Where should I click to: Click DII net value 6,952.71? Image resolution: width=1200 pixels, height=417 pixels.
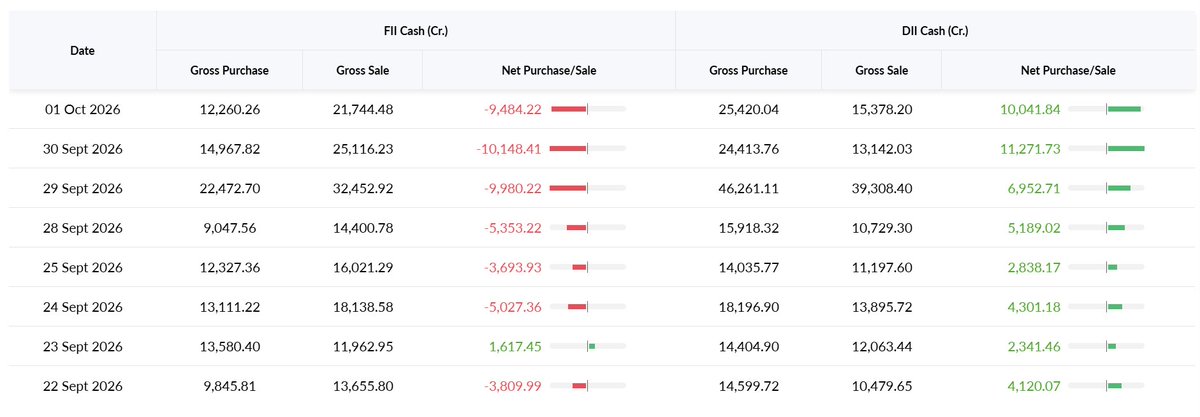[1034, 189]
